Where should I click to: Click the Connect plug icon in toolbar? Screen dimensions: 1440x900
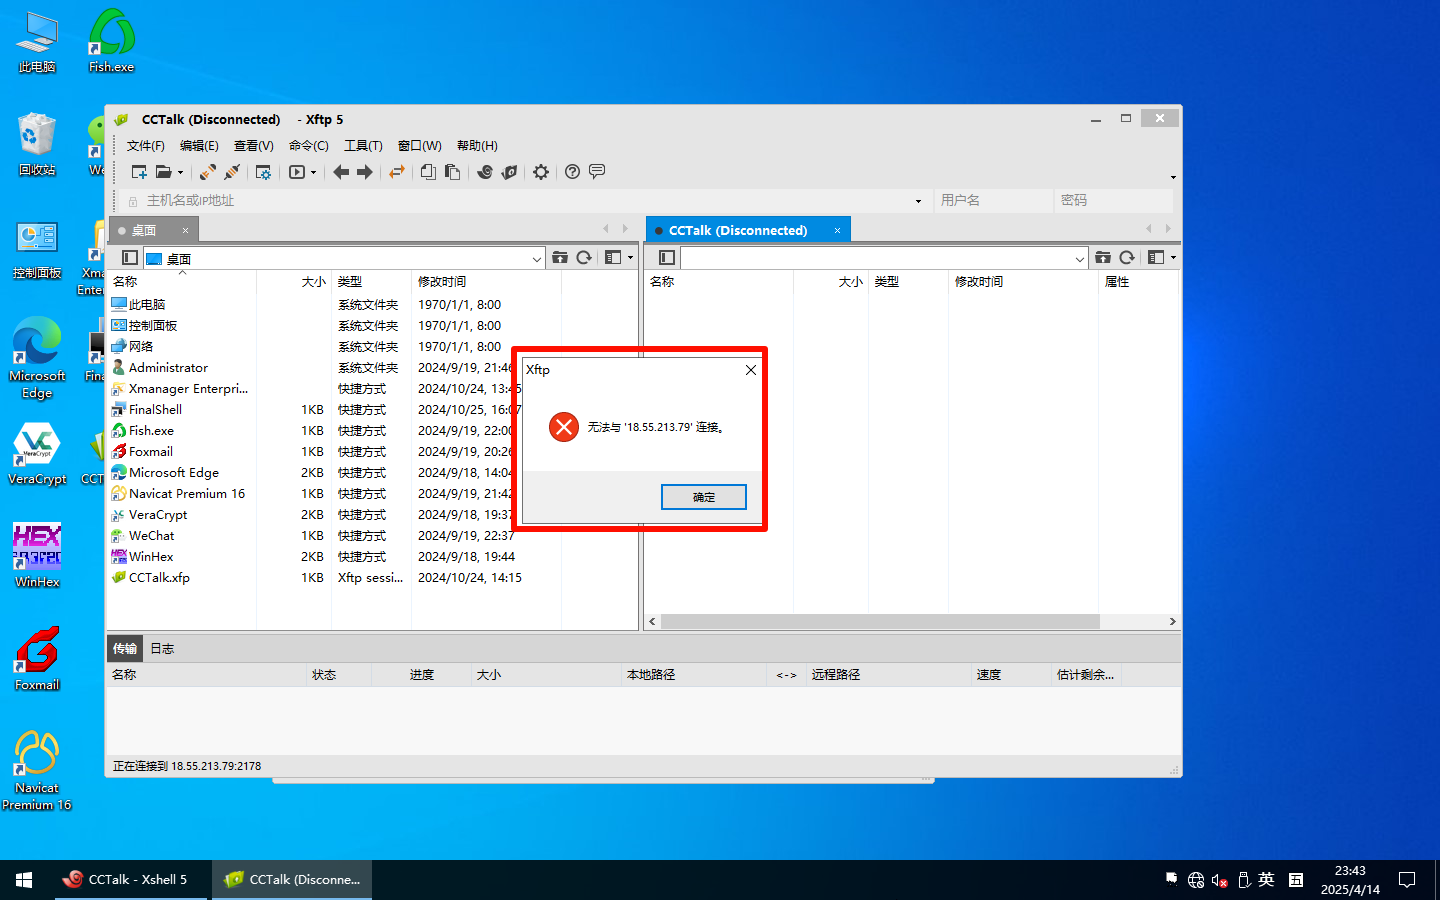click(x=207, y=172)
